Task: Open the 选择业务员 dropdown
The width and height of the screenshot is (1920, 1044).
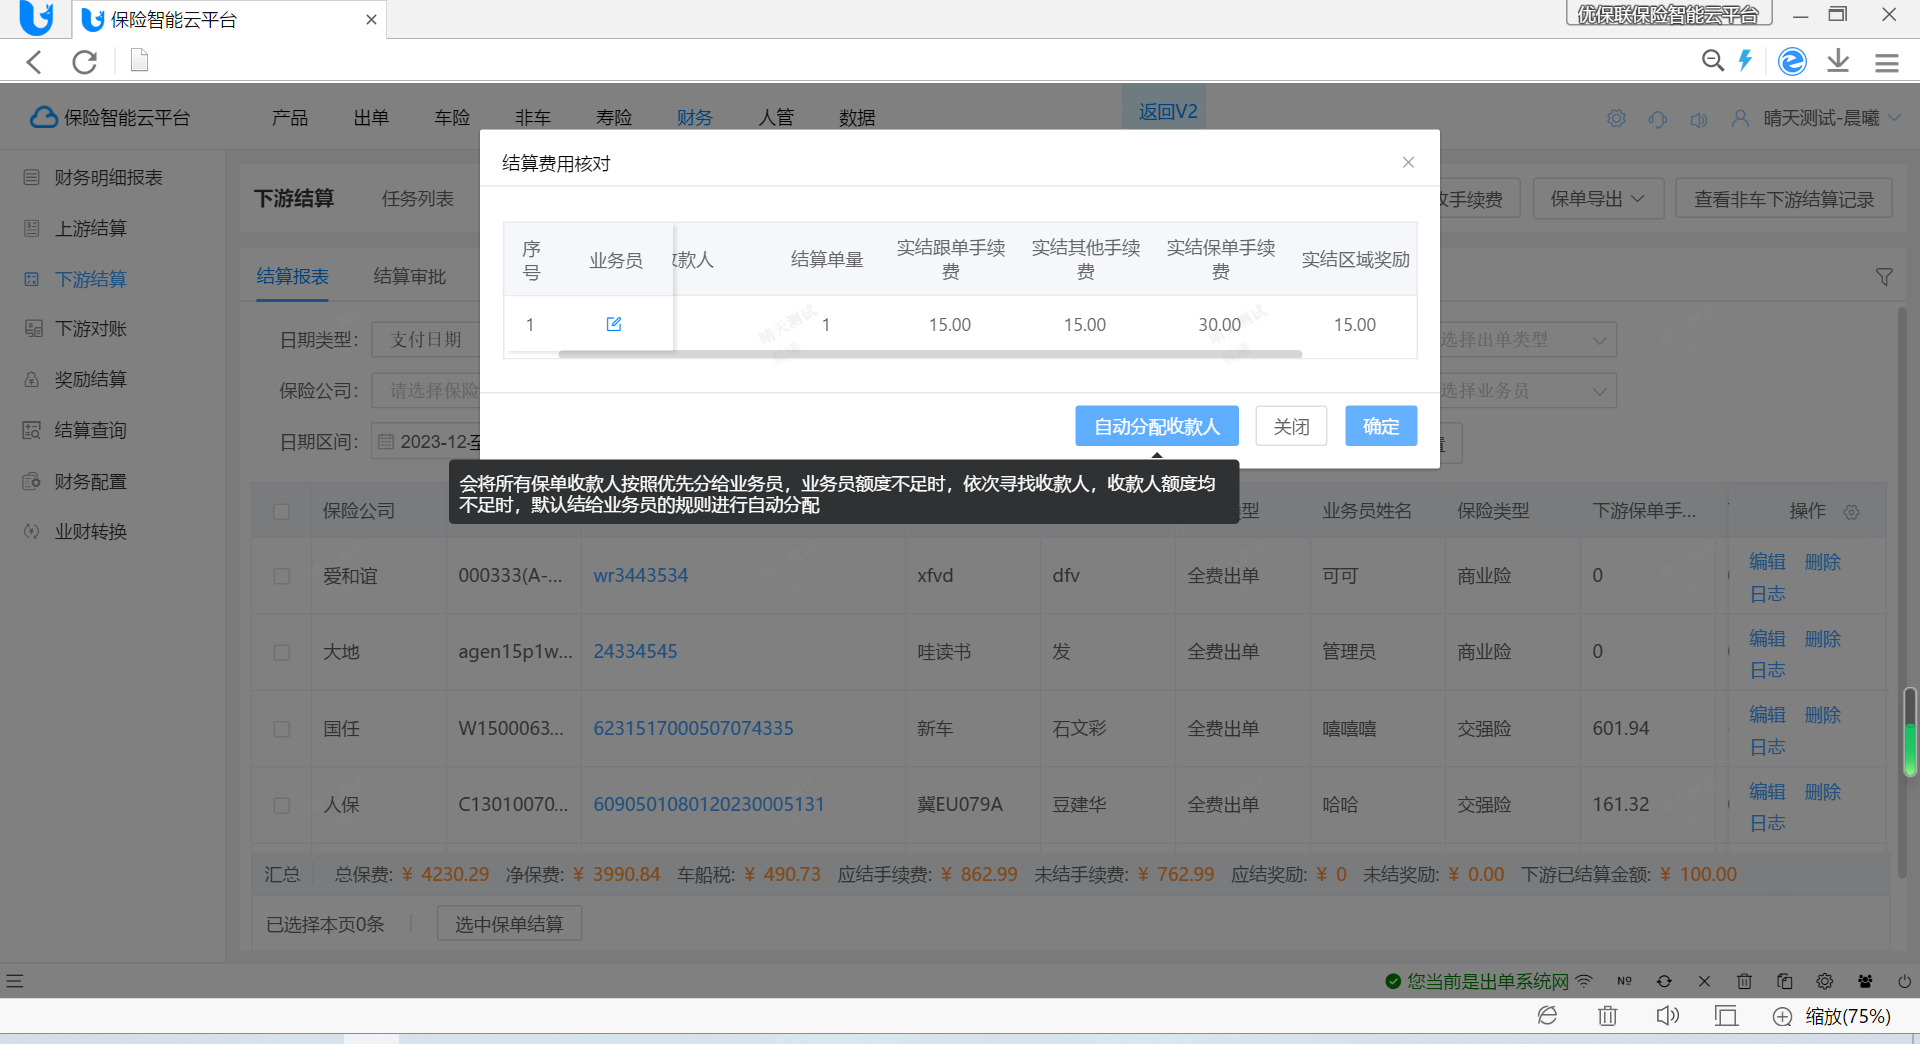Action: (x=1527, y=391)
